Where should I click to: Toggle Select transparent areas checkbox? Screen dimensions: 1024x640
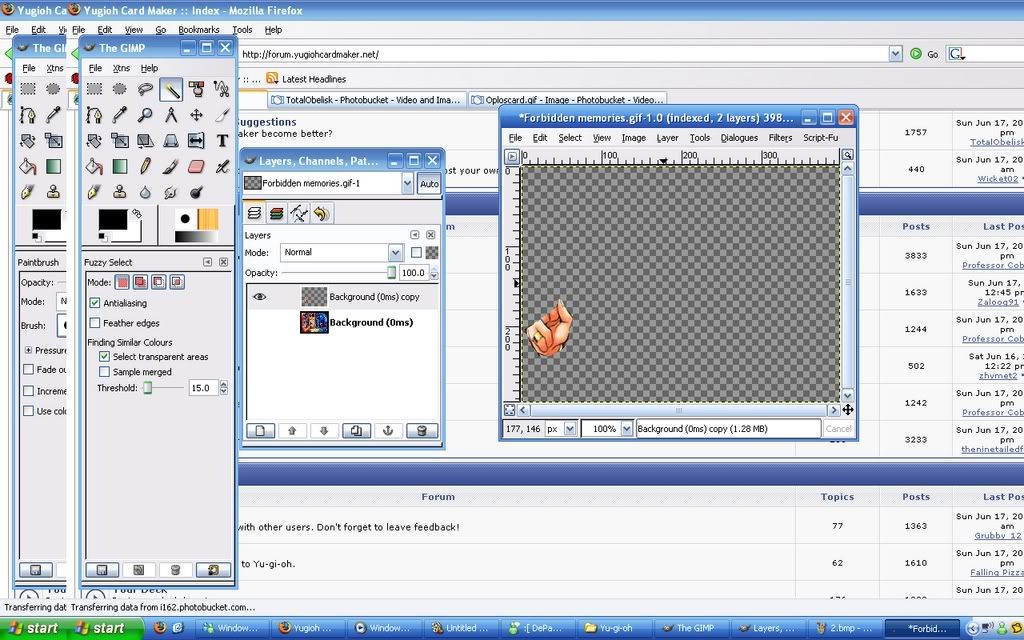[x=104, y=357]
